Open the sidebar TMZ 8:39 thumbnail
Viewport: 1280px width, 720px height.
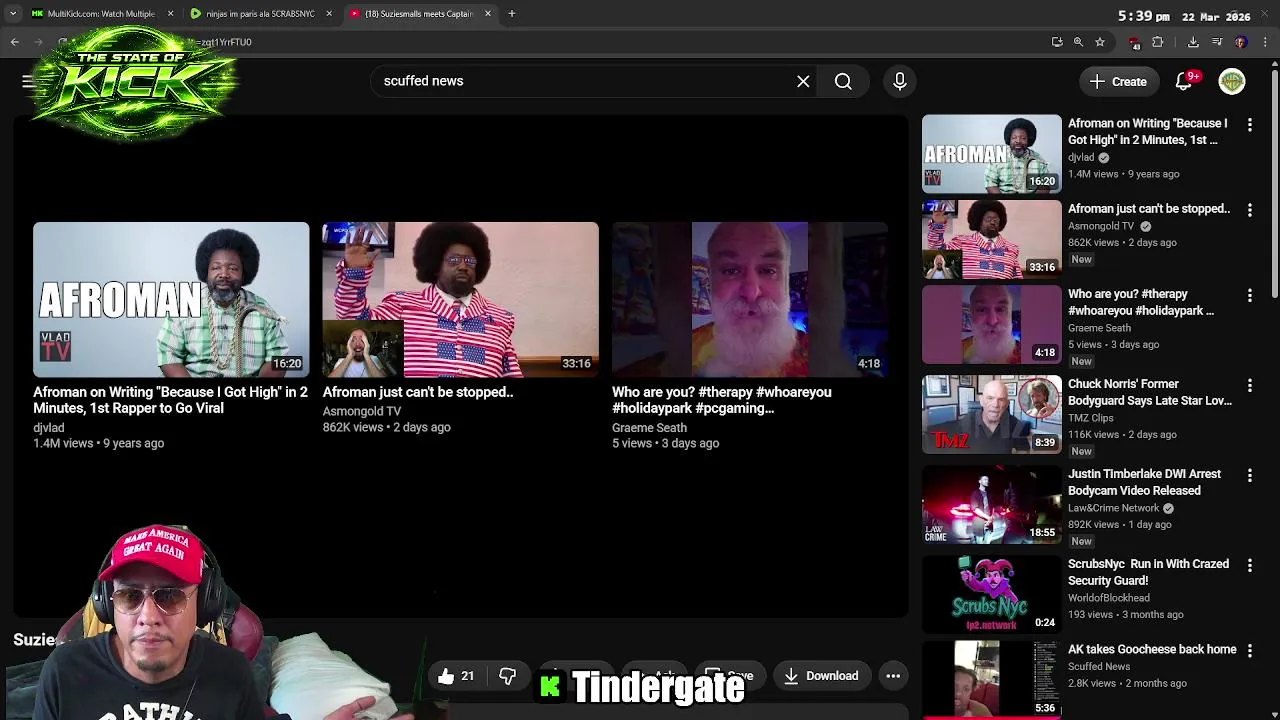(x=991, y=414)
